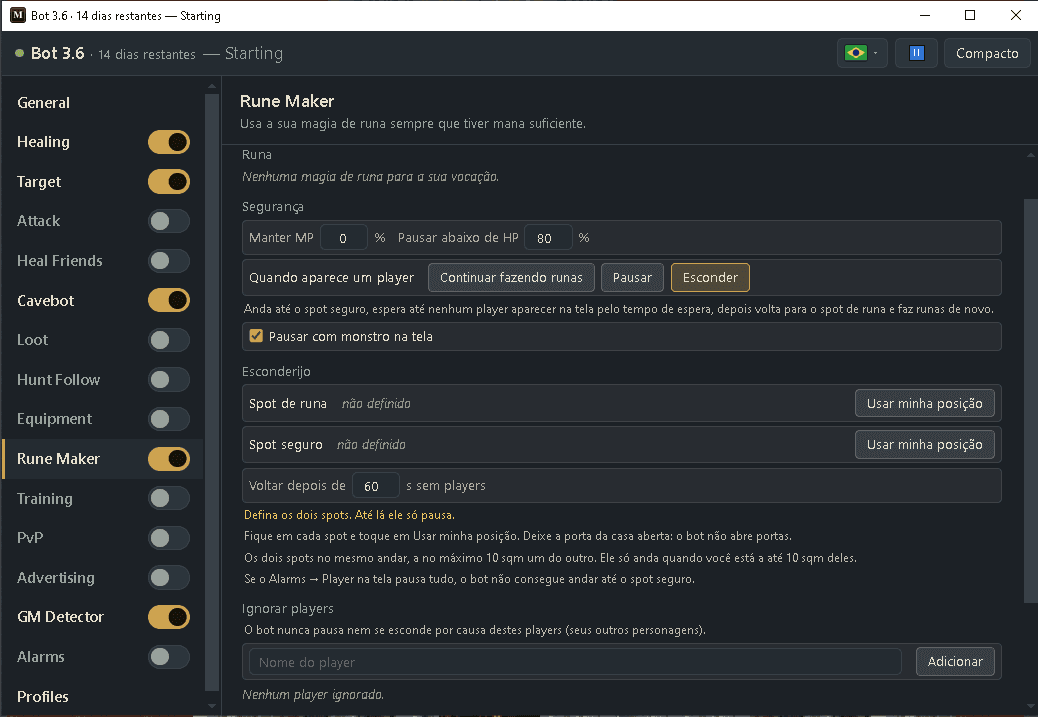Viewport: 1038px width, 717px height.
Task: Click the 'Nenhuma magia de runa' message
Action: pos(370,177)
